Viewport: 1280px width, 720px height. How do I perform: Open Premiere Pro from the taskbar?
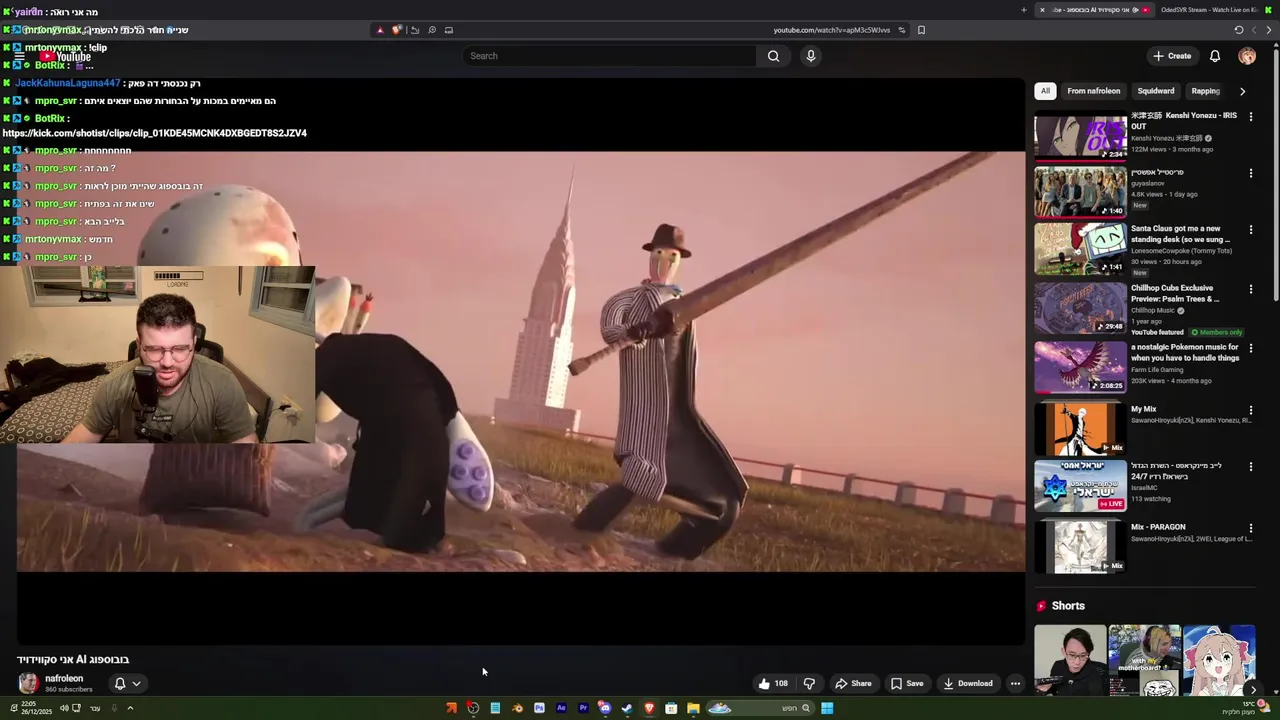583,708
